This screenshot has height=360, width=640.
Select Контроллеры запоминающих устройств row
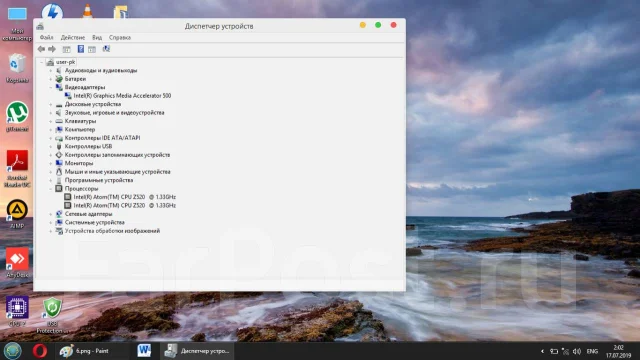coord(117,155)
